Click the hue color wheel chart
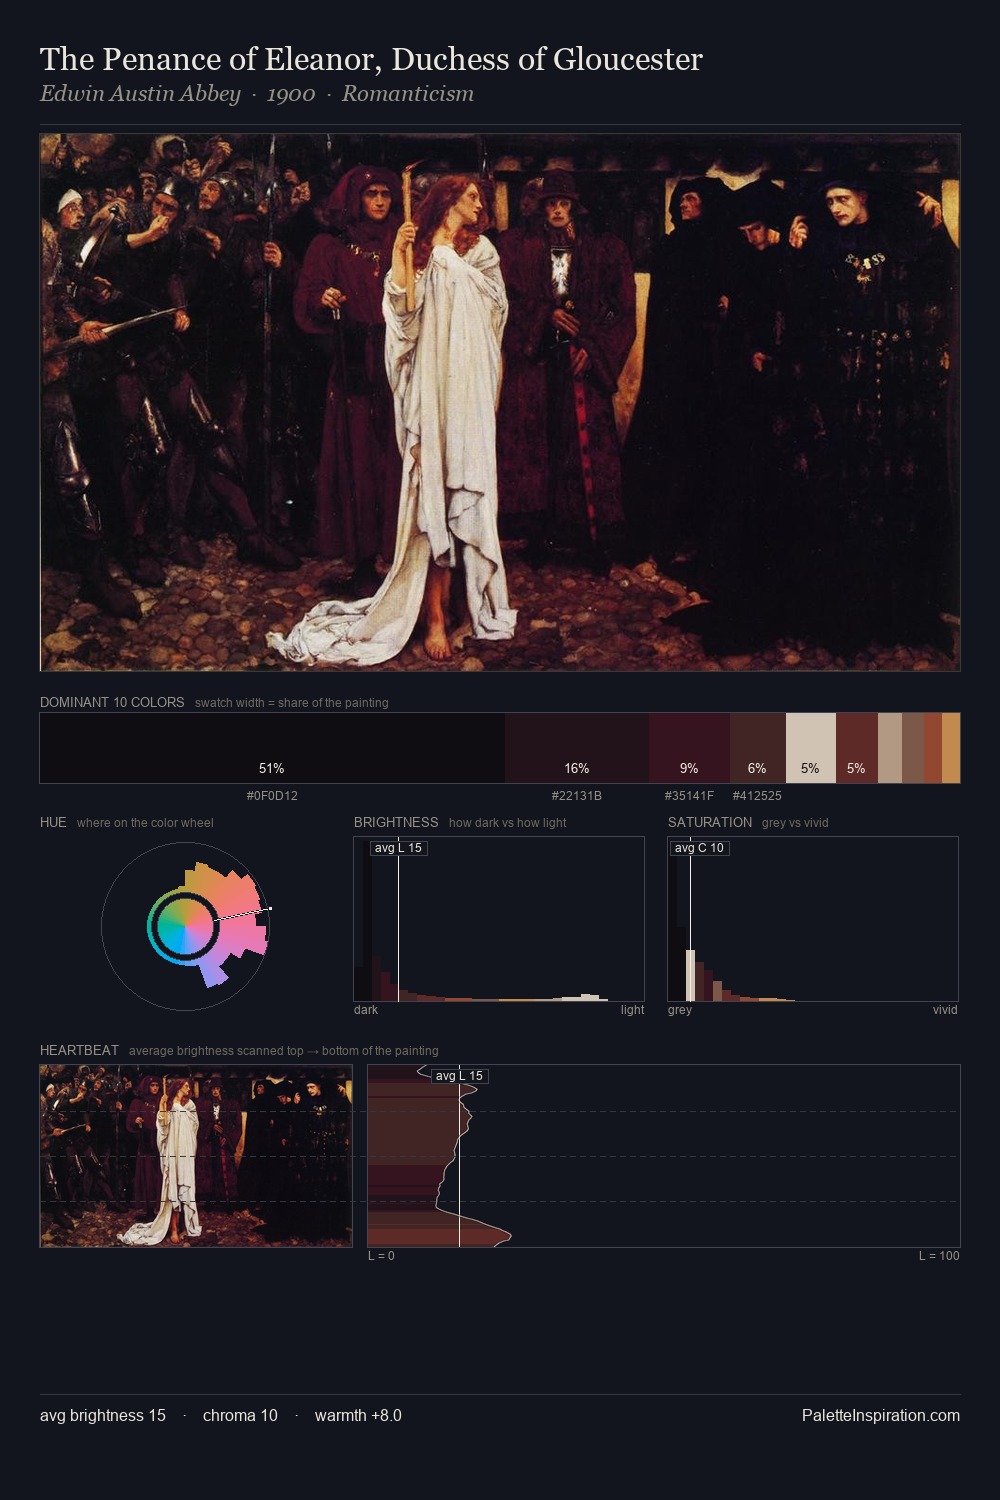 186,926
